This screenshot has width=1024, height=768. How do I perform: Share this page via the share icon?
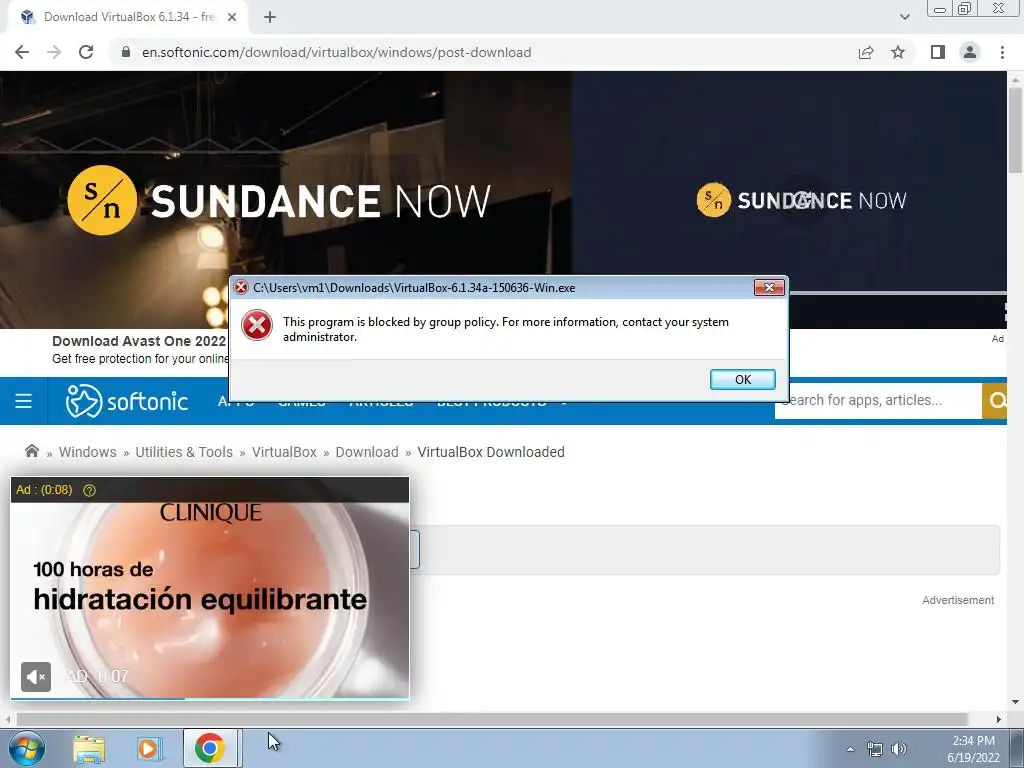866,52
